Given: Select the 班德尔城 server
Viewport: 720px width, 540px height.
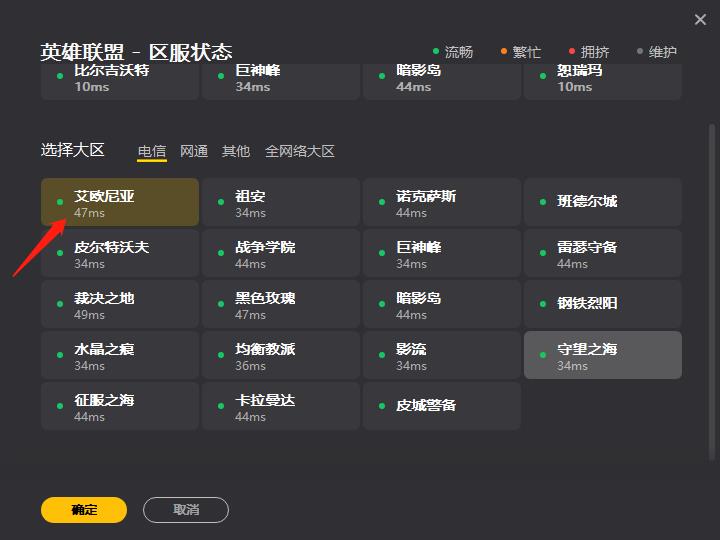Looking at the screenshot, I should pos(603,202).
